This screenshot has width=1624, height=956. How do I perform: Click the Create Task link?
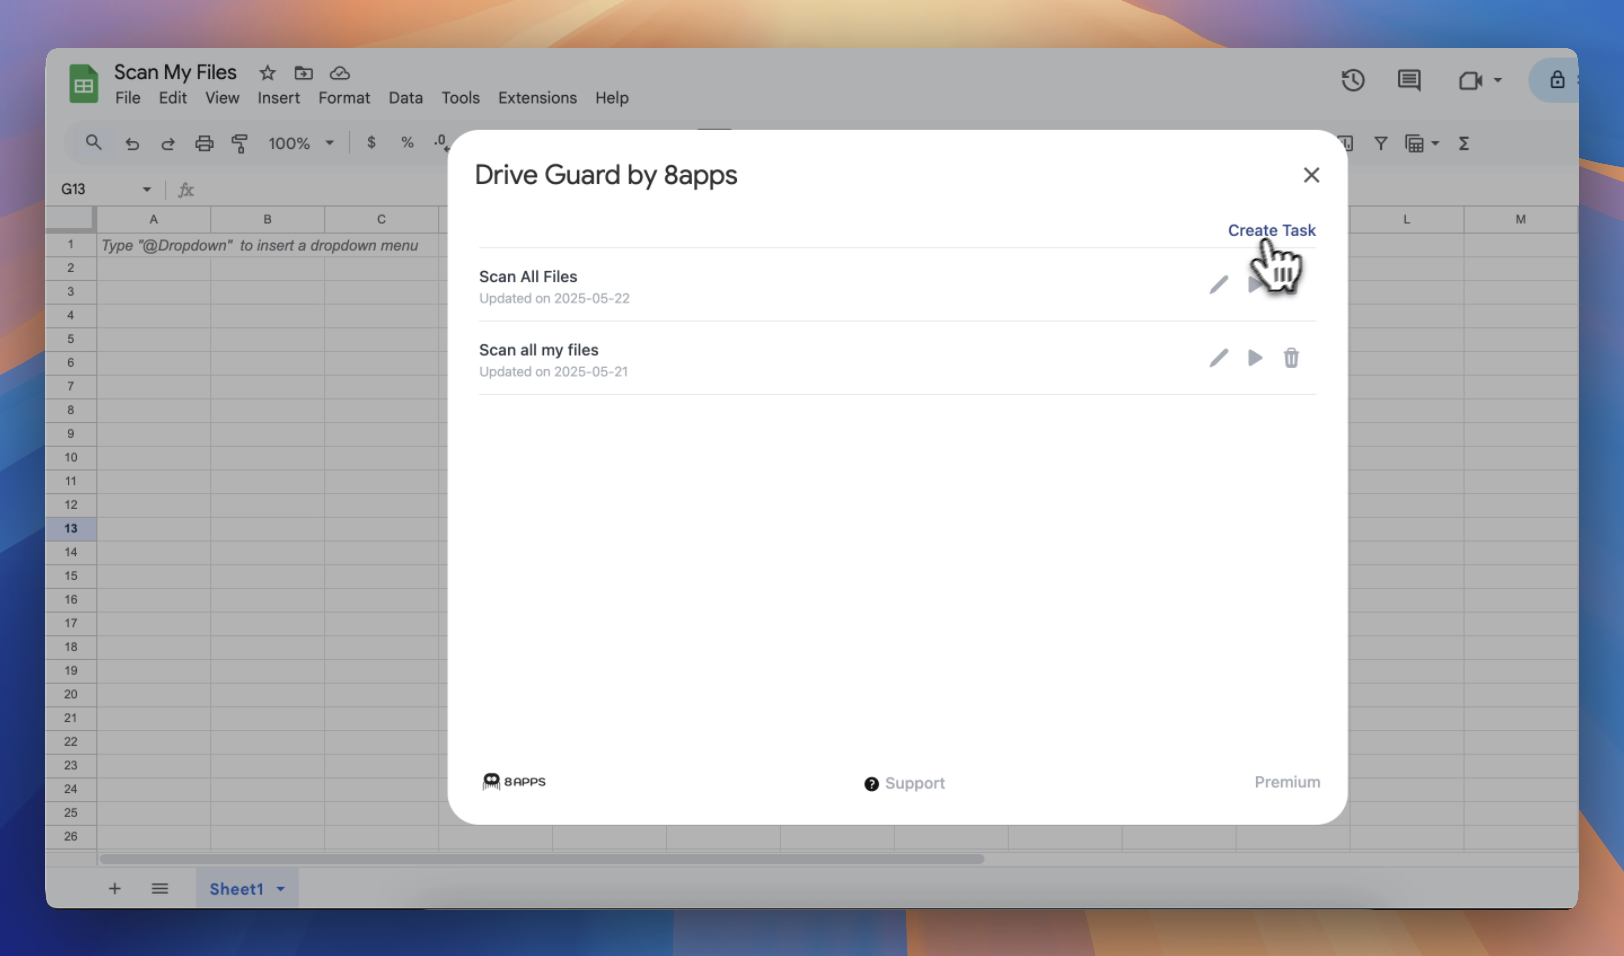[x=1271, y=230]
